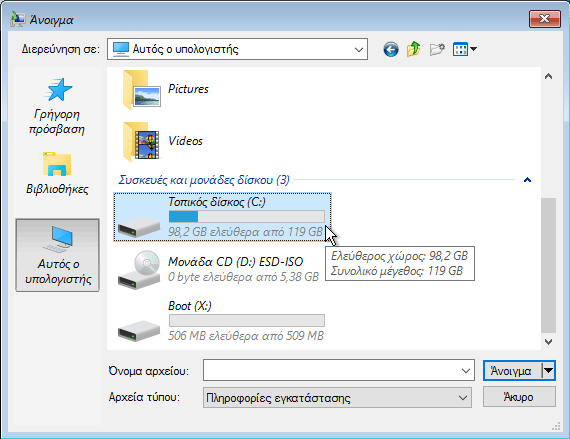
Task: Click the 0 byte ελεύθερα από 5,38 GB text
Action: [x=243, y=277]
